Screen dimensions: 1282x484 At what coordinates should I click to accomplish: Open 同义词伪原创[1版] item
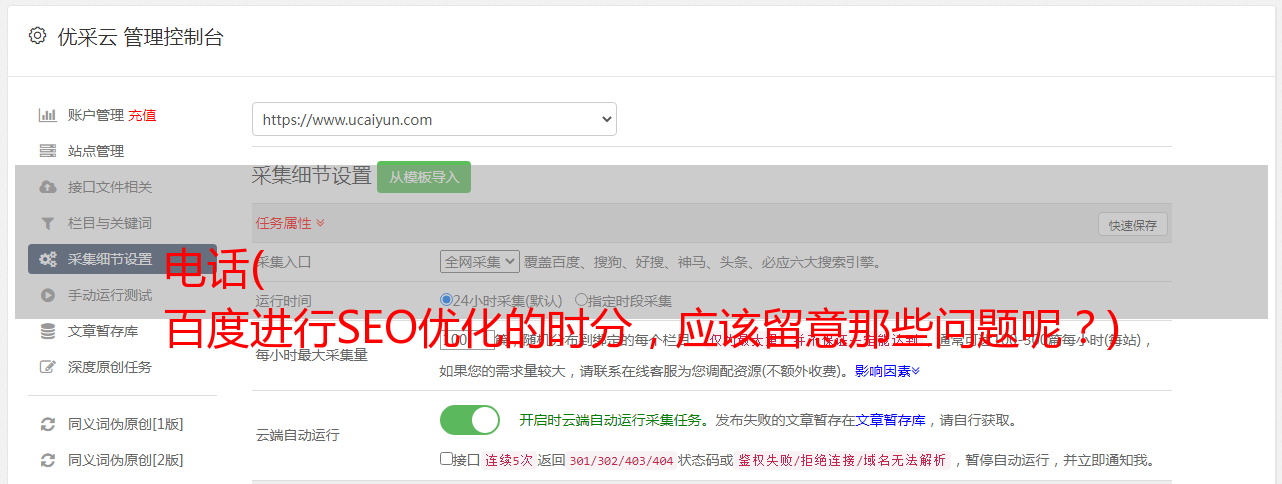pos(125,424)
